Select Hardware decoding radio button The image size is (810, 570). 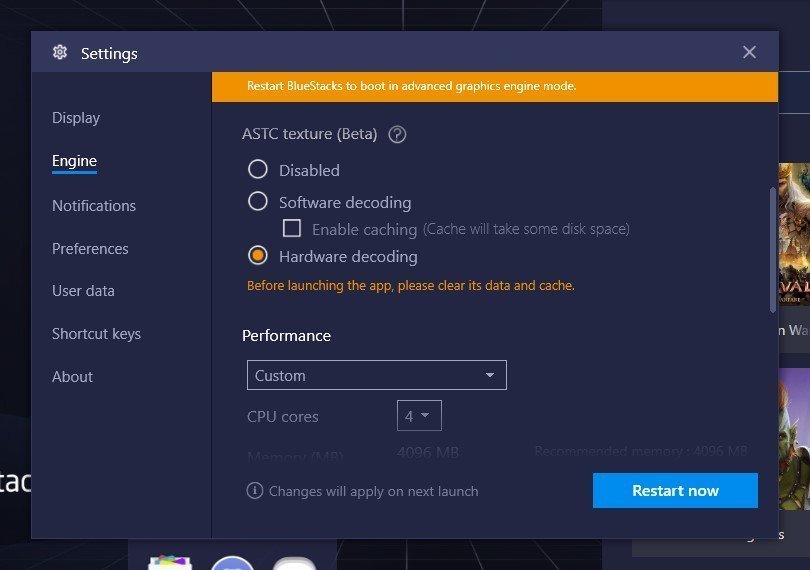(257, 255)
